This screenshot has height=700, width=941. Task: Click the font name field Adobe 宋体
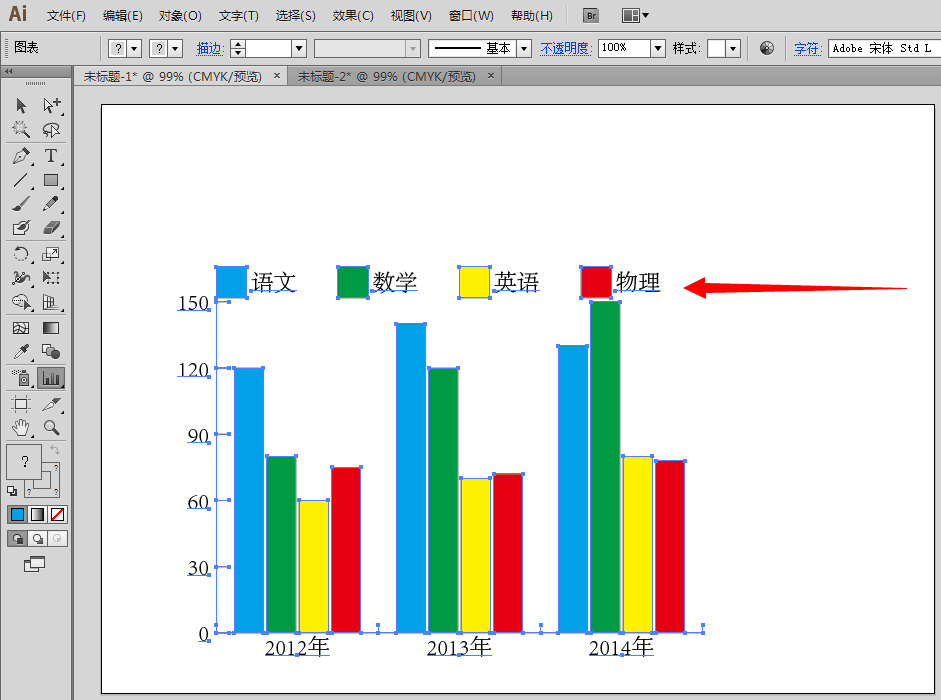pos(884,49)
